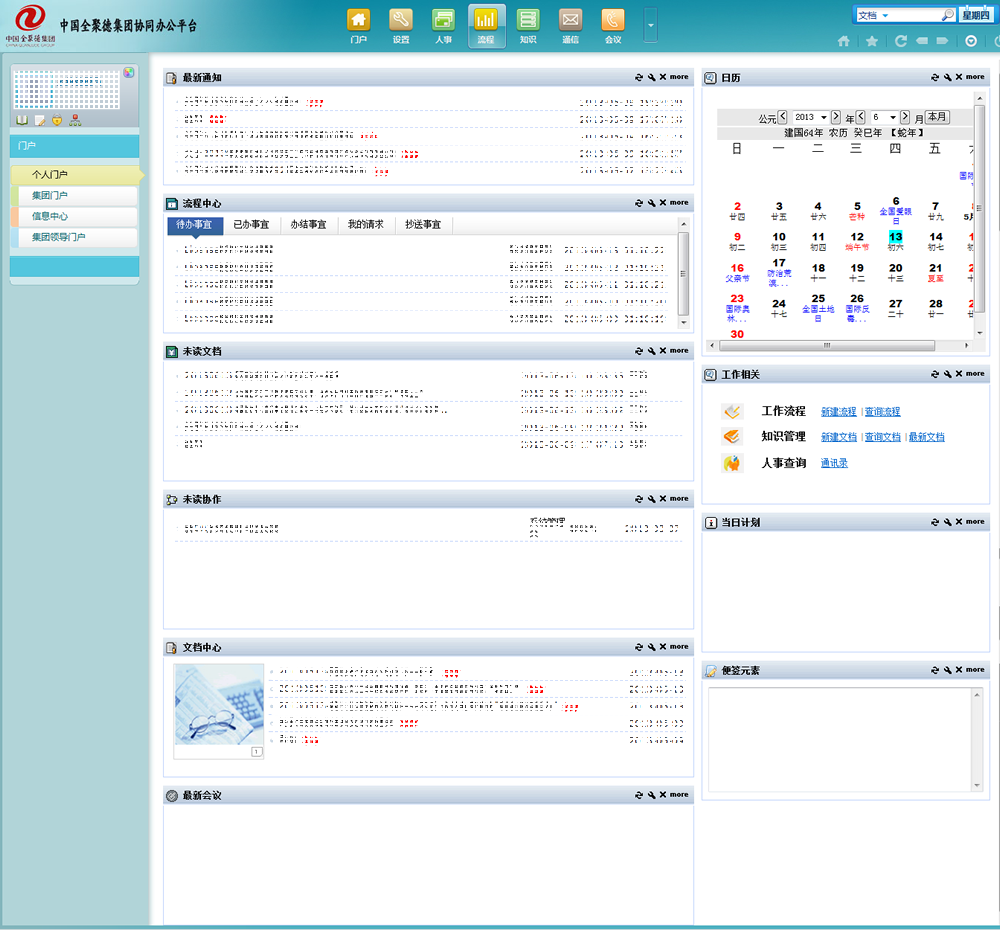Click more on 最新会议 panel
The width and height of the screenshot is (1000, 930).
coord(679,795)
